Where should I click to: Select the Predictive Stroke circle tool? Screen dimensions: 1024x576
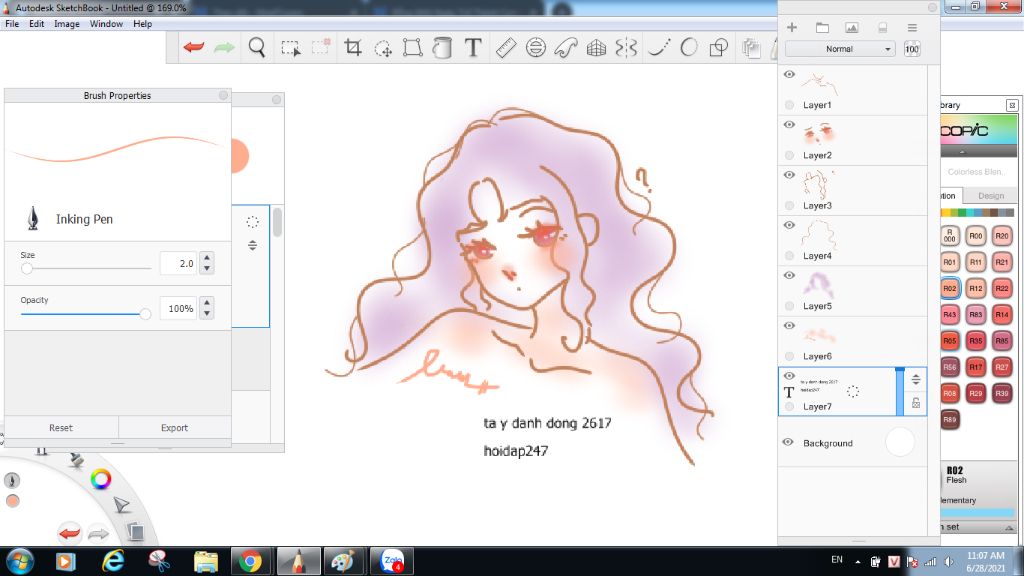click(x=688, y=48)
